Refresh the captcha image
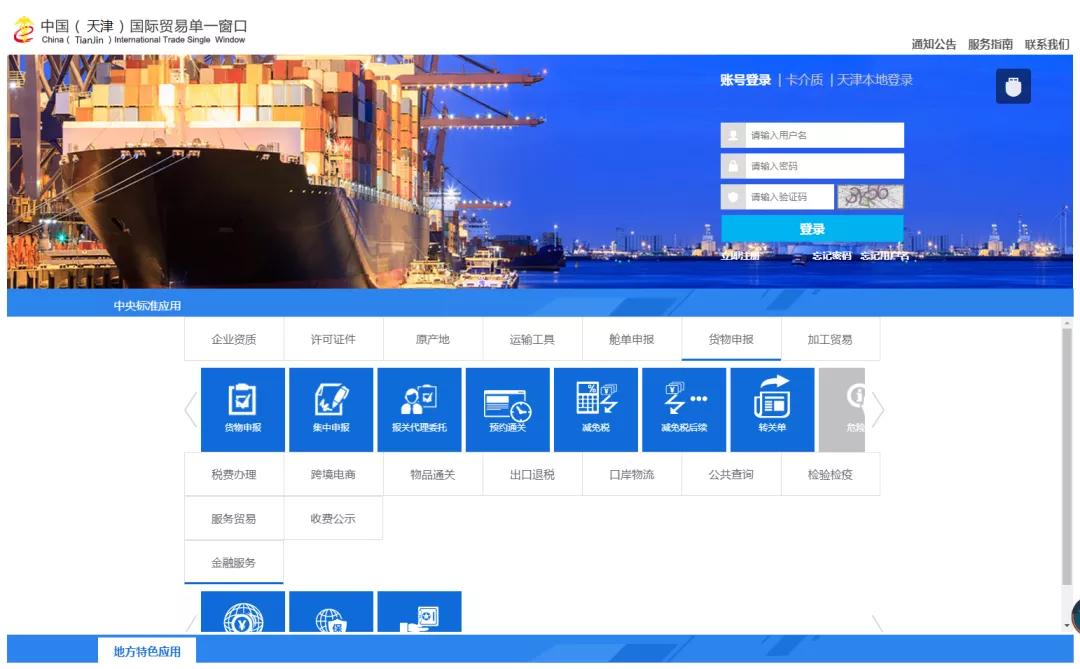The image size is (1080, 669). [x=870, y=197]
